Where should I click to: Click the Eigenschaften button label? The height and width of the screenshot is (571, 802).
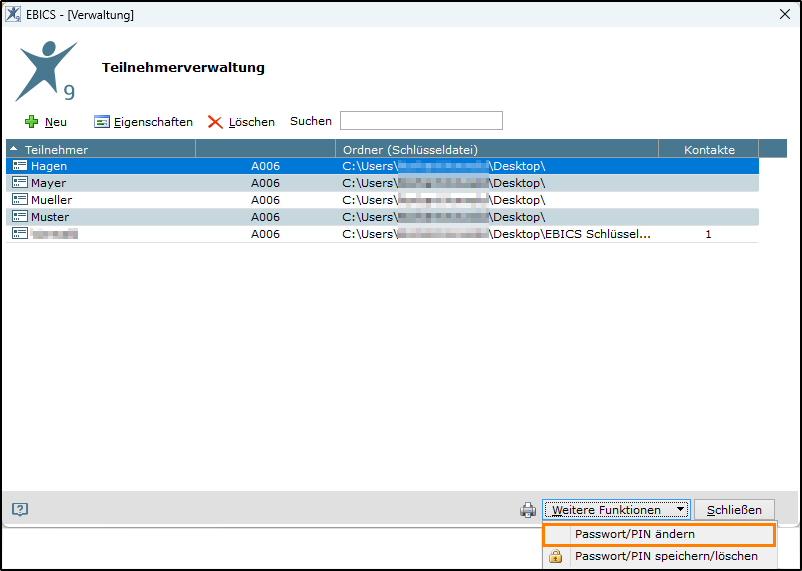(153, 122)
